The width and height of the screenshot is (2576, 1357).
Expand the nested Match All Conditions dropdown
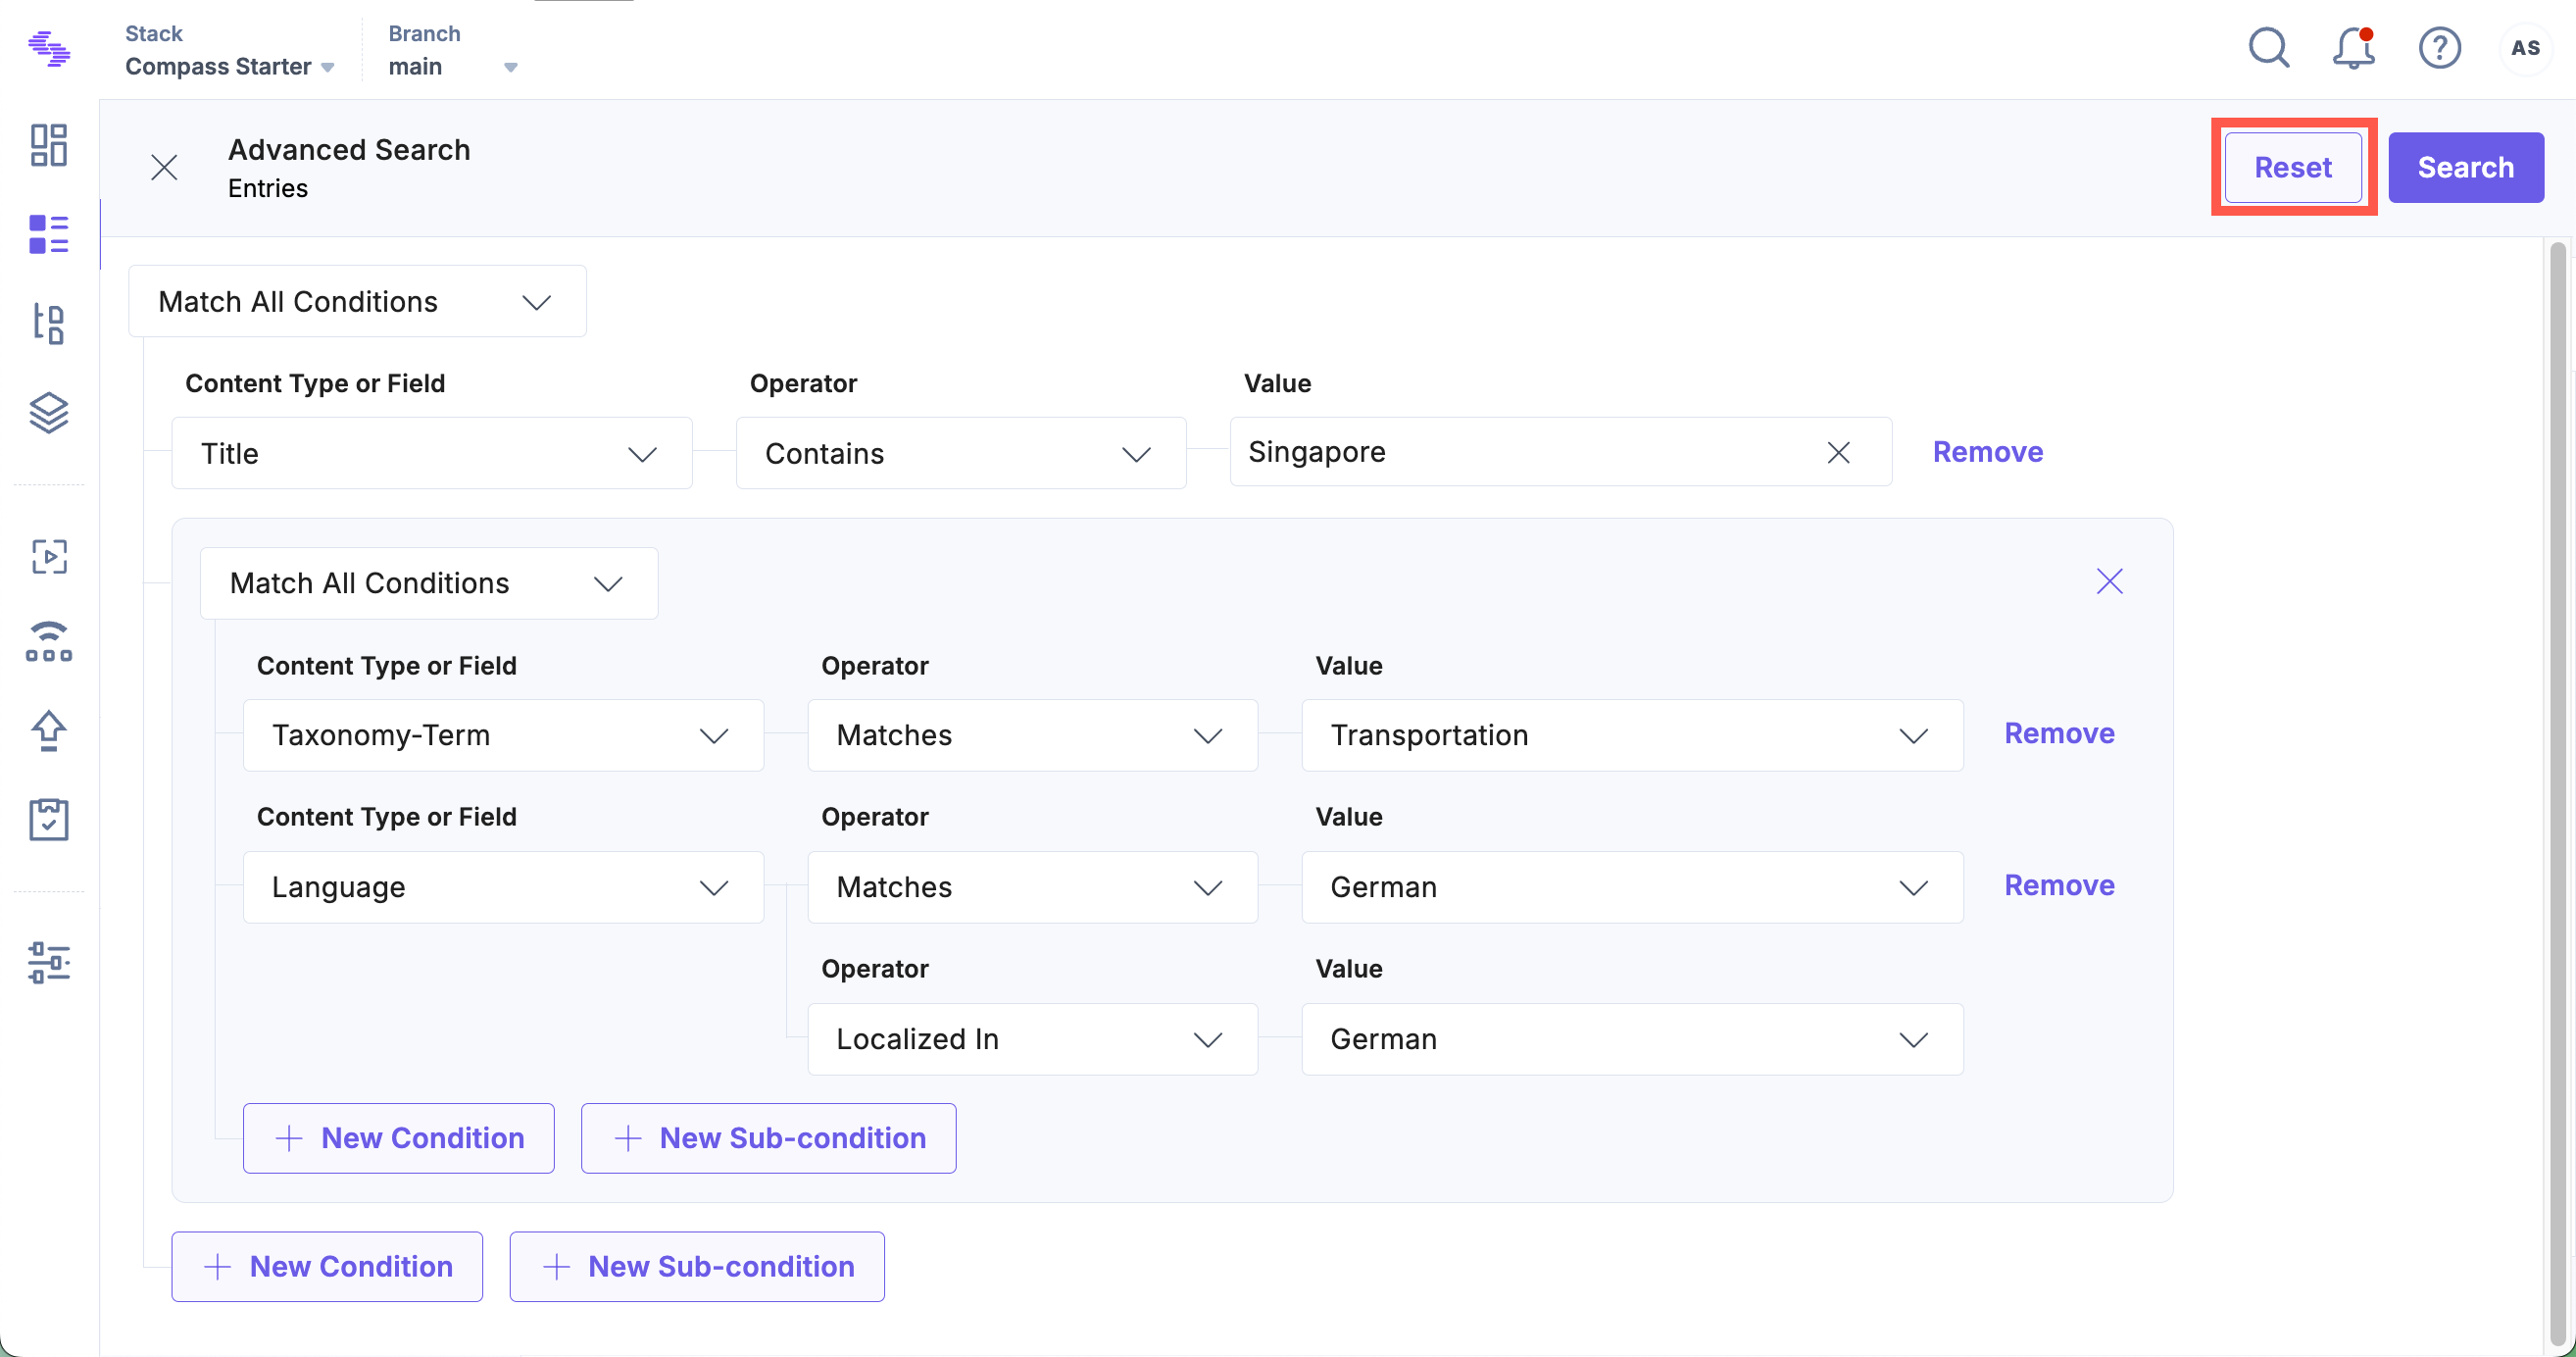[x=429, y=583]
